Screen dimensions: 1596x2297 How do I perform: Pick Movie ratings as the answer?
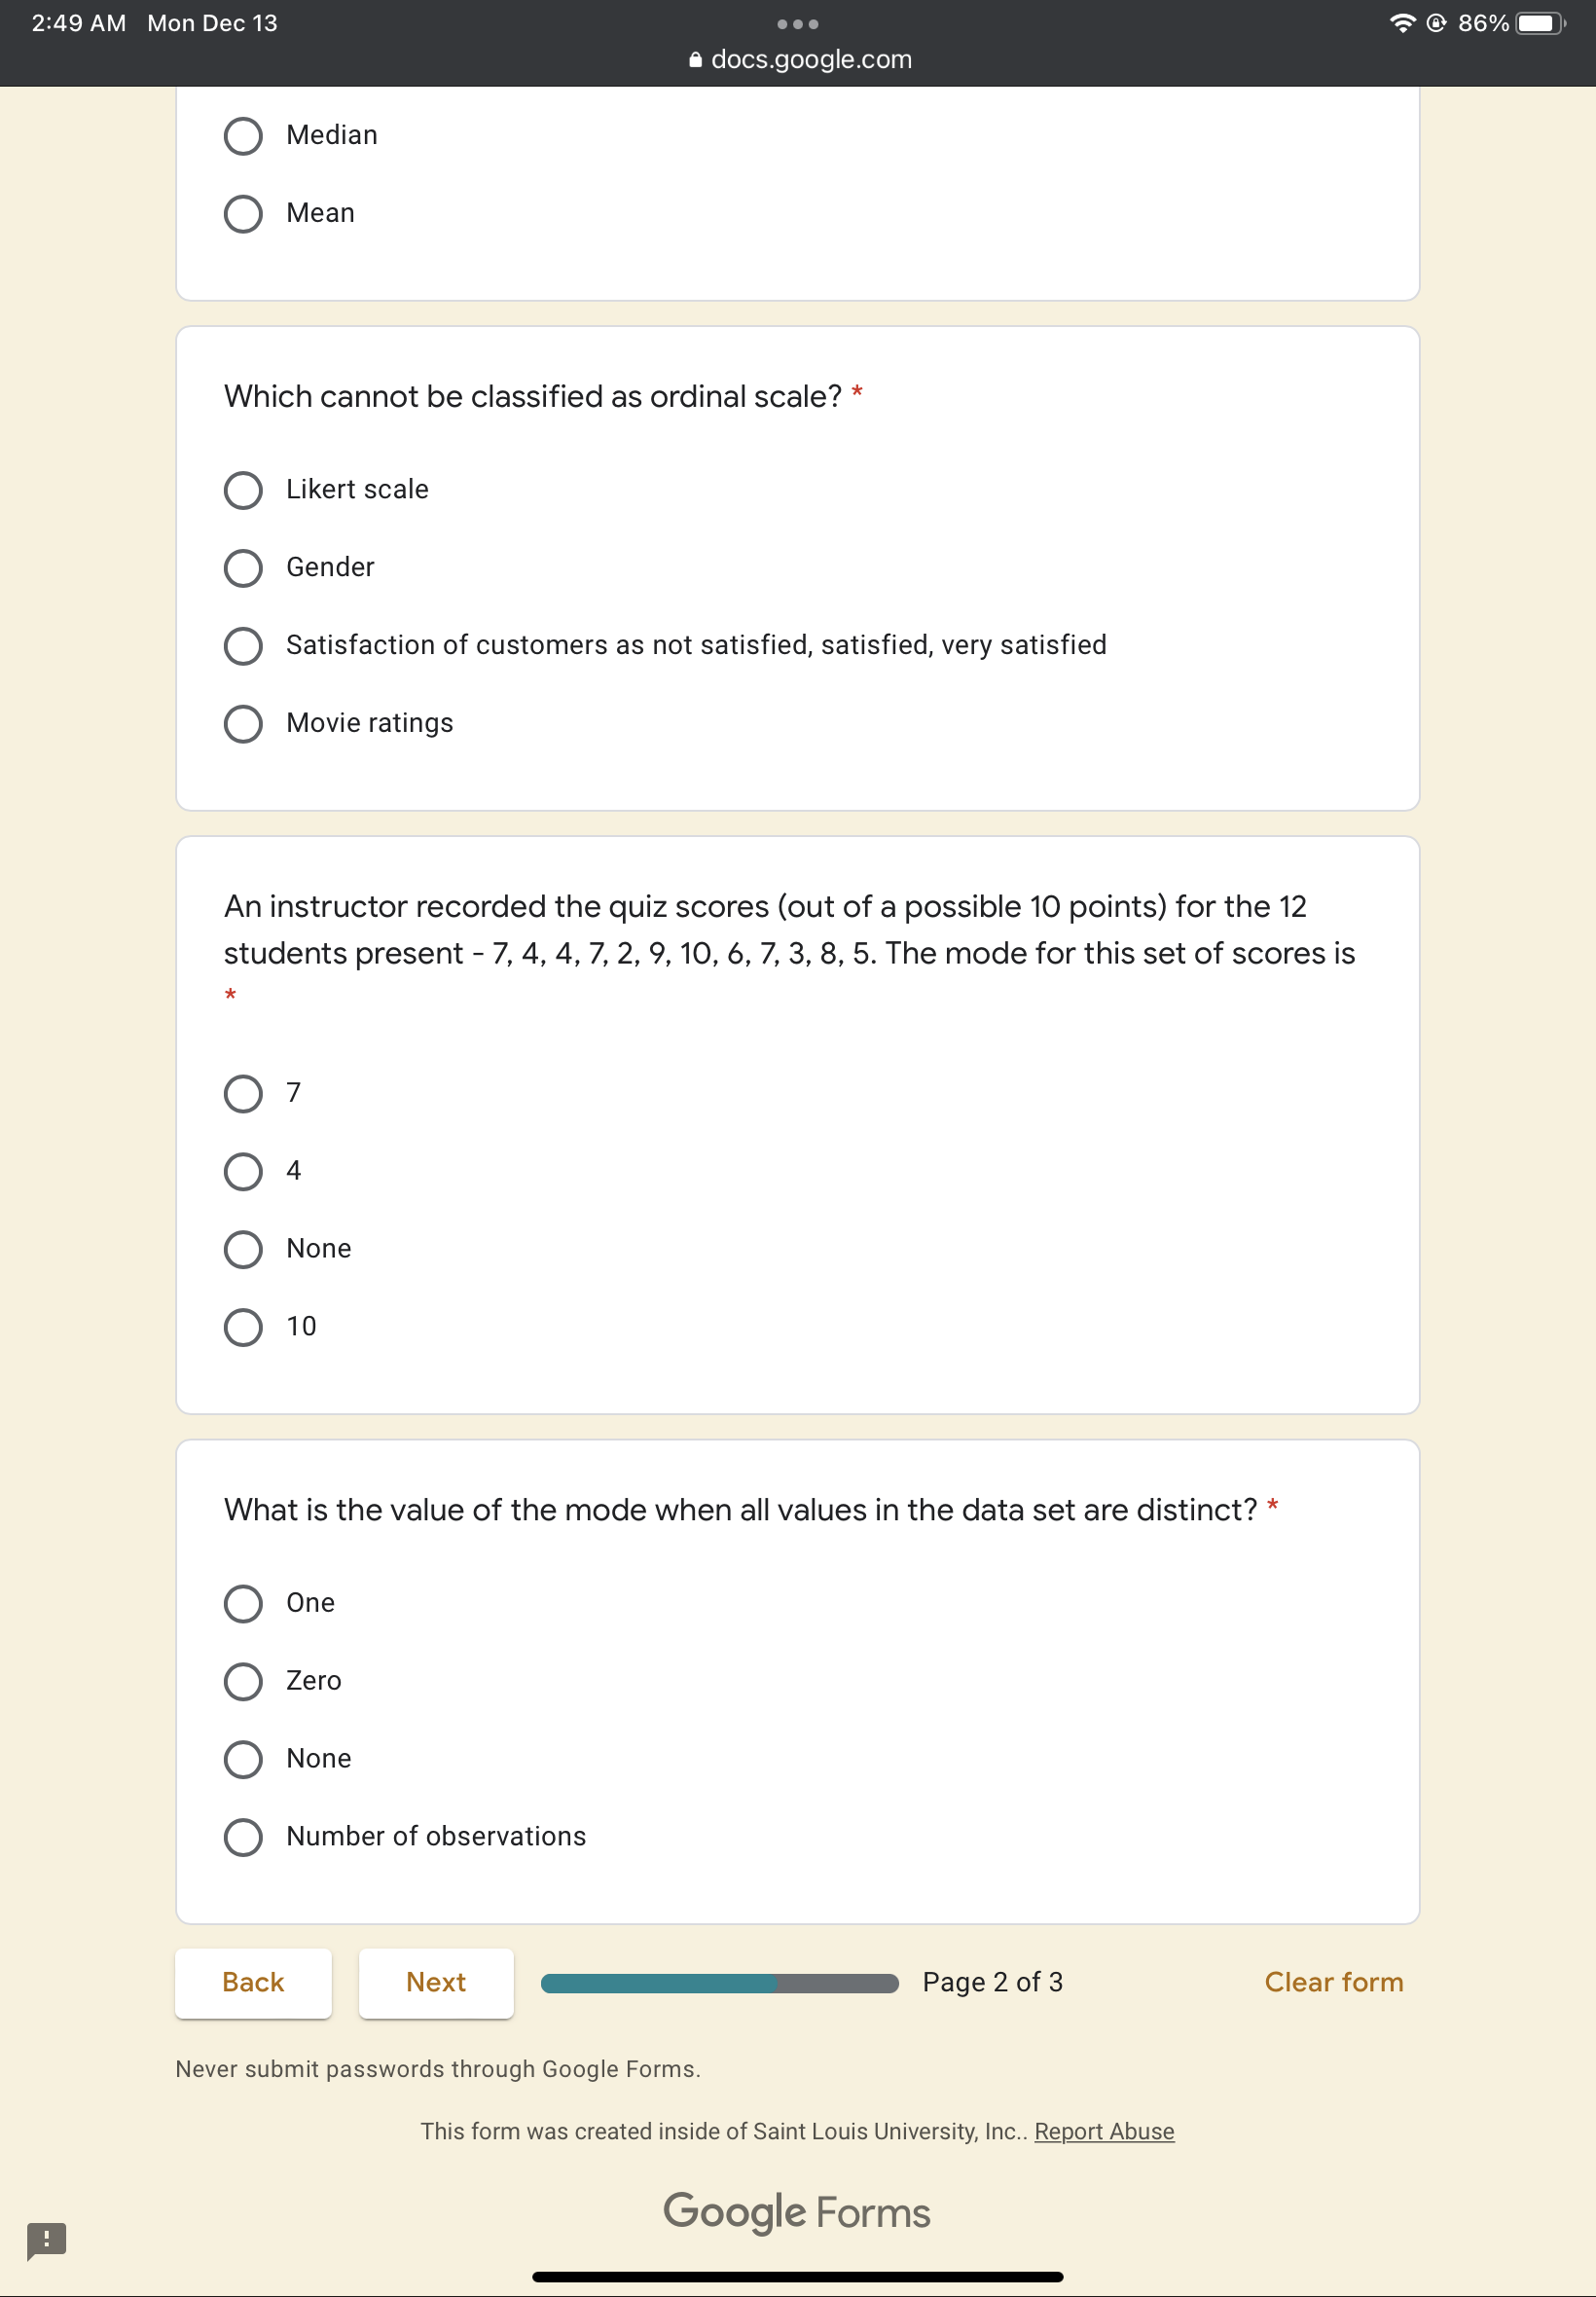tap(243, 723)
